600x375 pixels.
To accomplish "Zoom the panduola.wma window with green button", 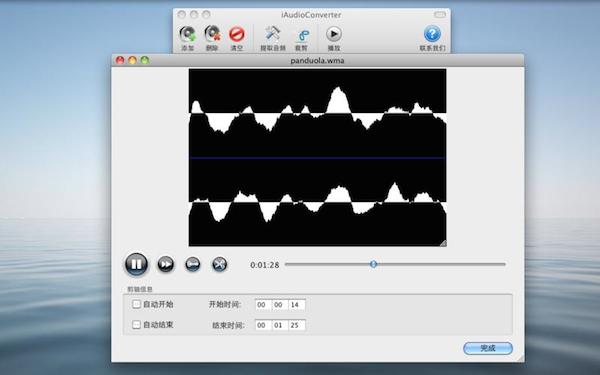I will (x=145, y=60).
